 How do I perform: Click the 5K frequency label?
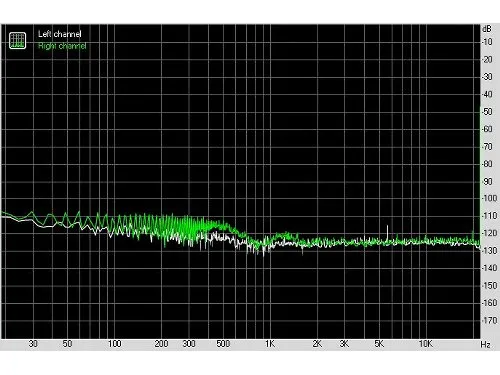[x=379, y=344]
